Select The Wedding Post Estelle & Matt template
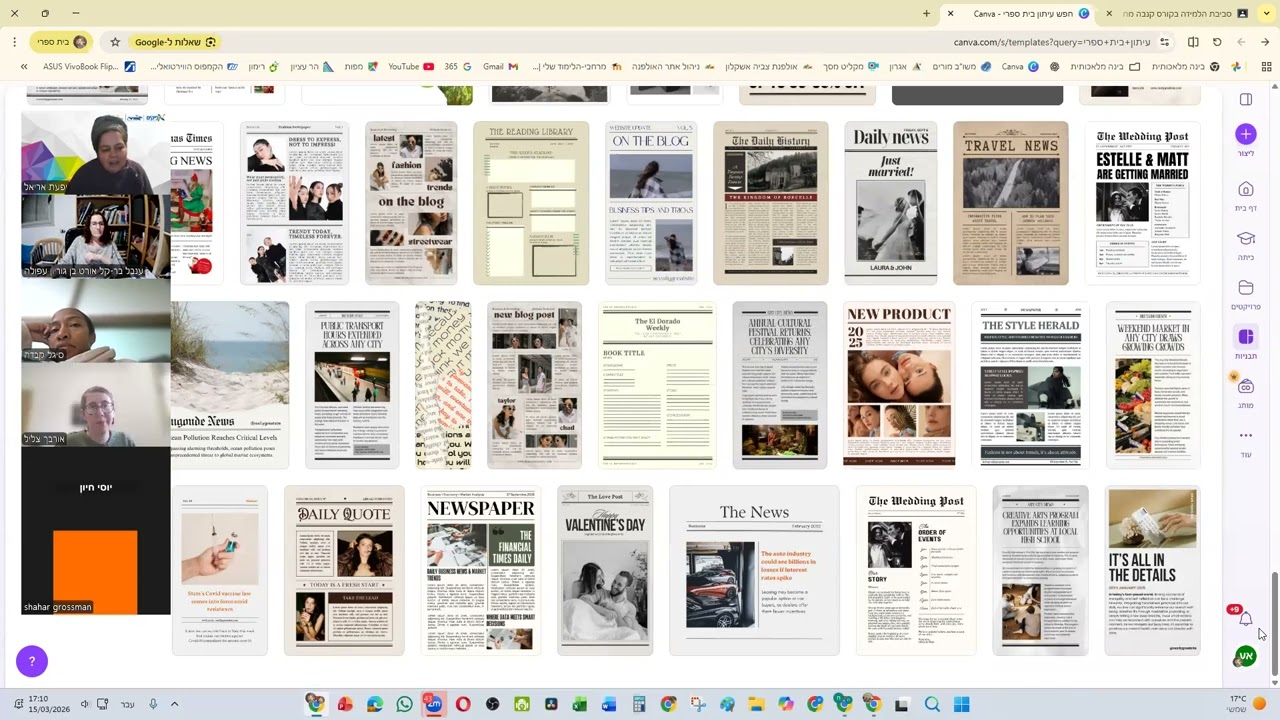Viewport: 1280px width, 720px height. 1141,203
